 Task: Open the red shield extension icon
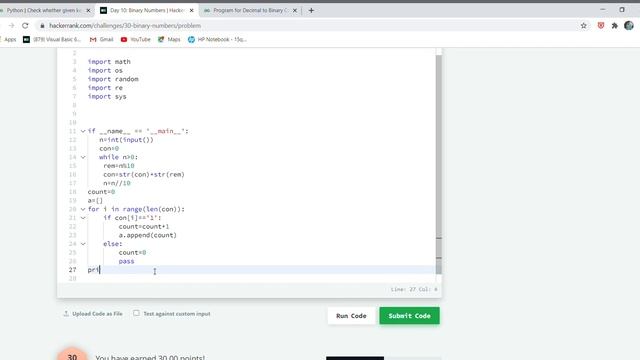tap(601, 26)
